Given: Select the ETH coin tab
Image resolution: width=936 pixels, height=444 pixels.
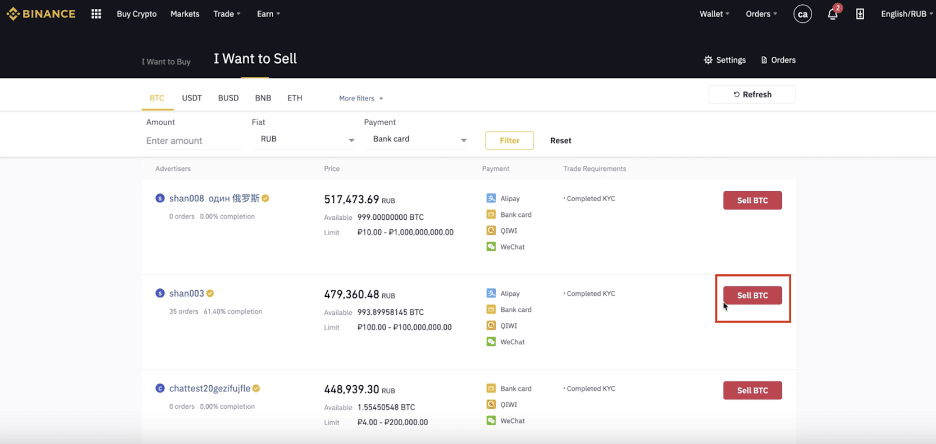Looking at the screenshot, I should point(295,98).
